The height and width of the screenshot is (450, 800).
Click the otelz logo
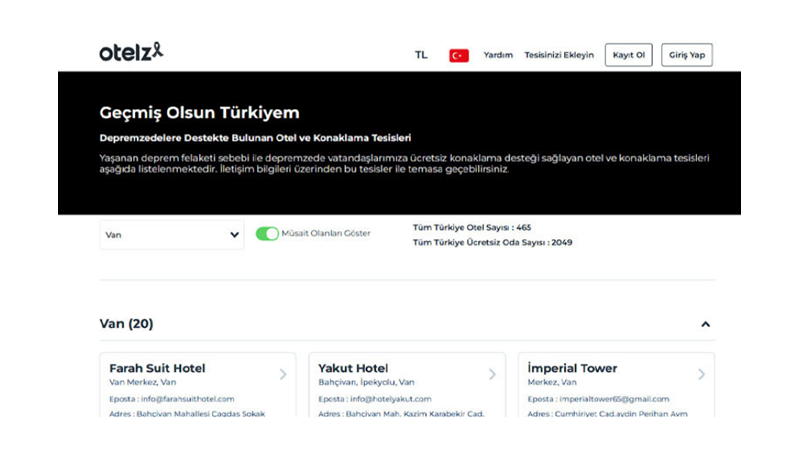[x=130, y=53]
